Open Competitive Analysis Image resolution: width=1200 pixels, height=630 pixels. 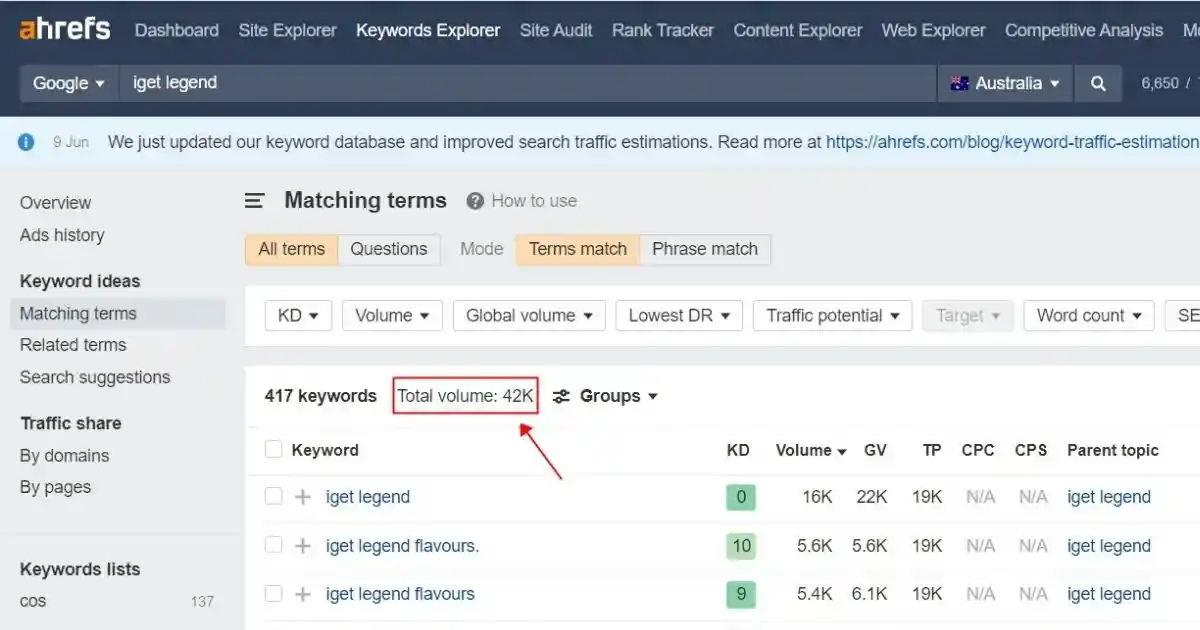1084,30
